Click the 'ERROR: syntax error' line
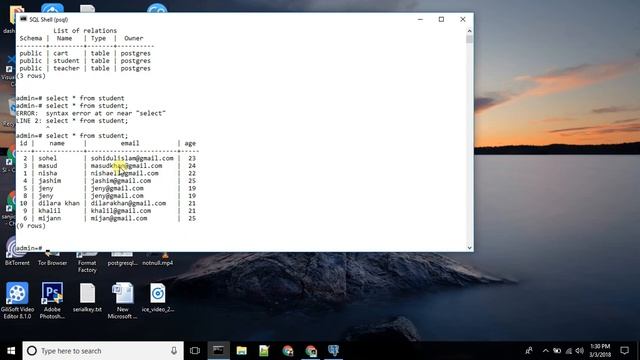Screen dimensions: 640x360 (91, 113)
